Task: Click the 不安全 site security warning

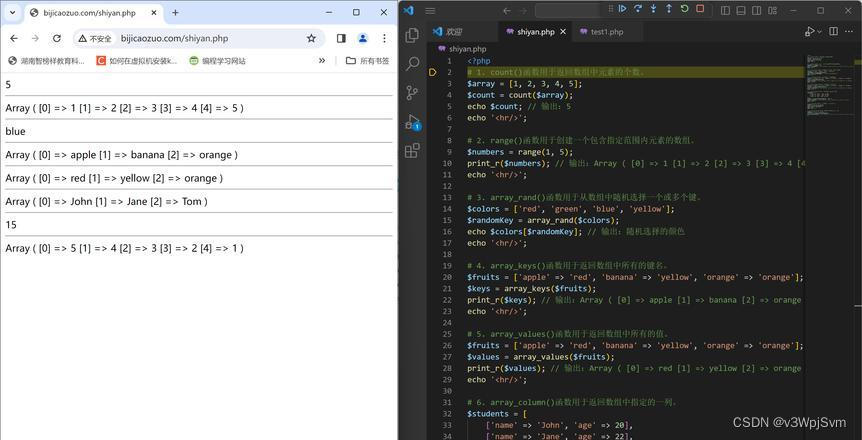Action: 95,38
